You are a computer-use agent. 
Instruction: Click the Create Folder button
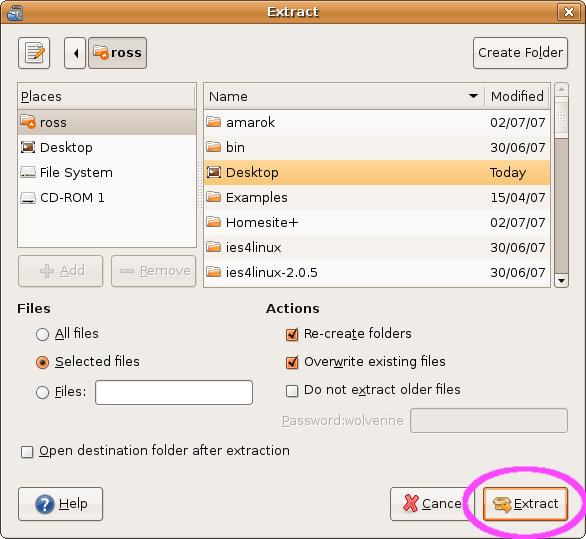coord(520,53)
